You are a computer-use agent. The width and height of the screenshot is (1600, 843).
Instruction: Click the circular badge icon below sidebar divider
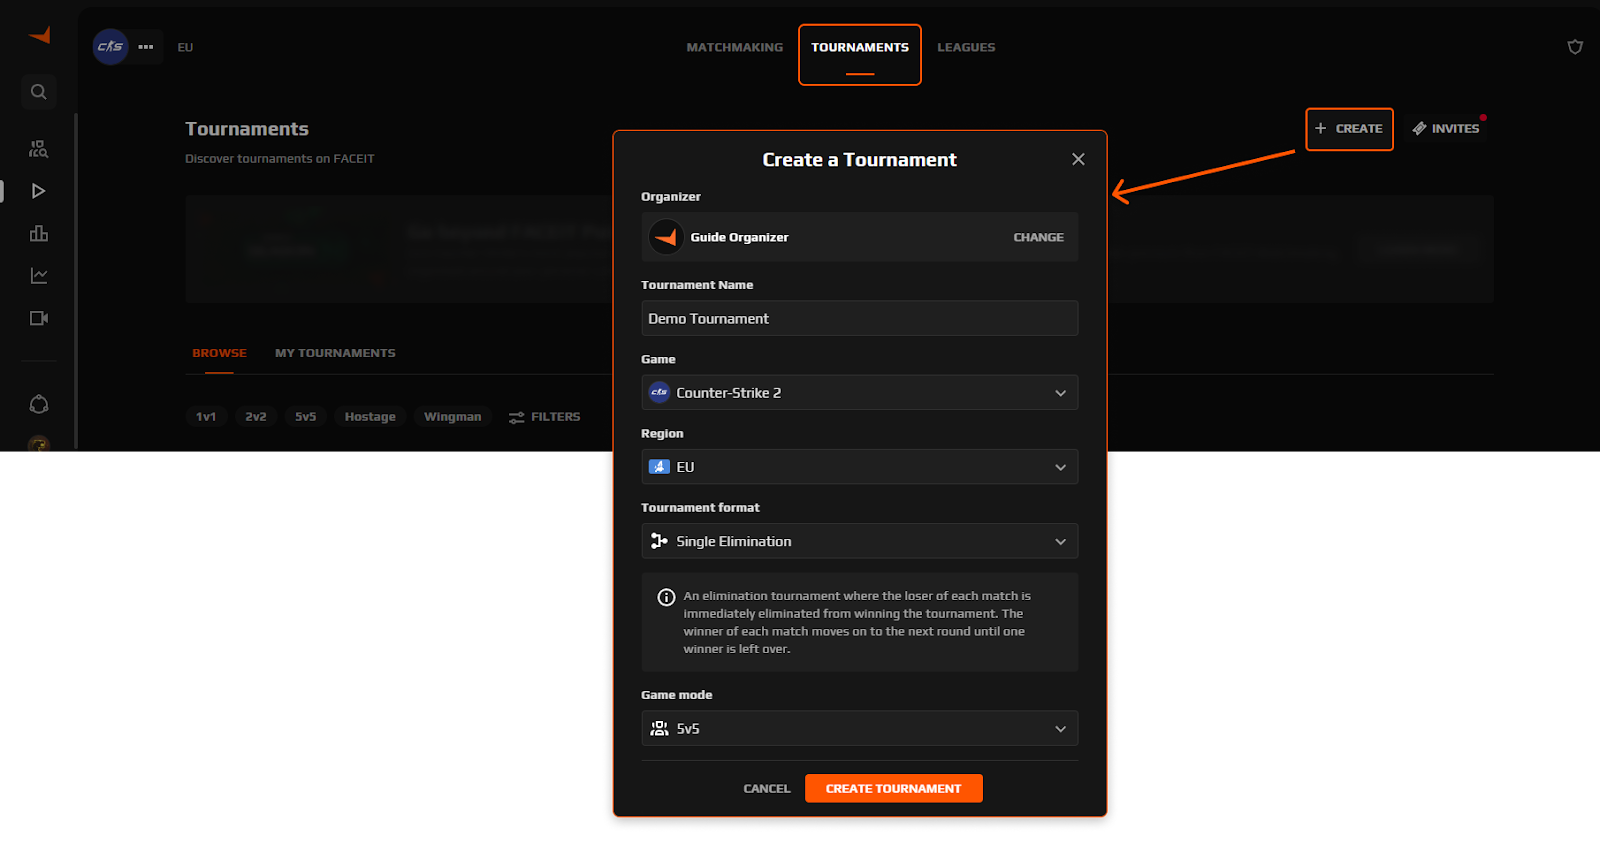[39, 404]
